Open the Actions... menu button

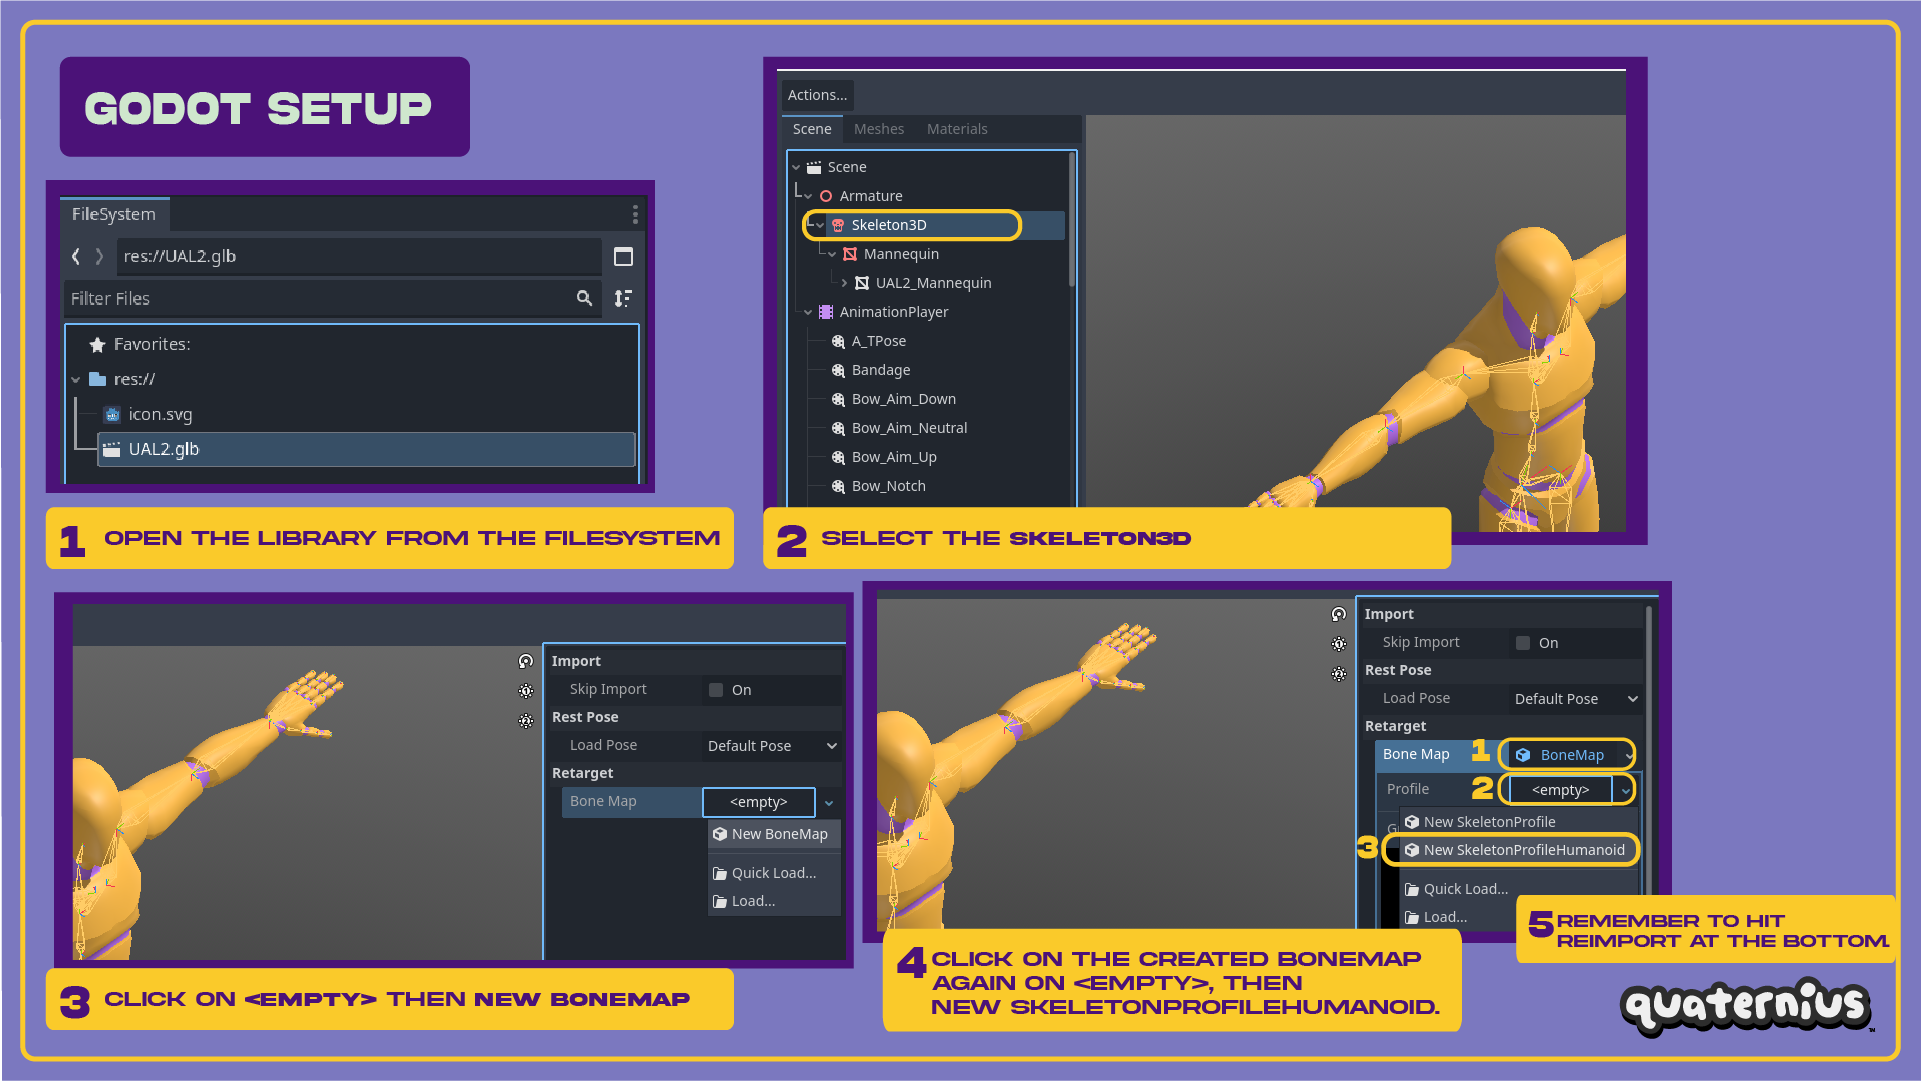click(x=817, y=95)
